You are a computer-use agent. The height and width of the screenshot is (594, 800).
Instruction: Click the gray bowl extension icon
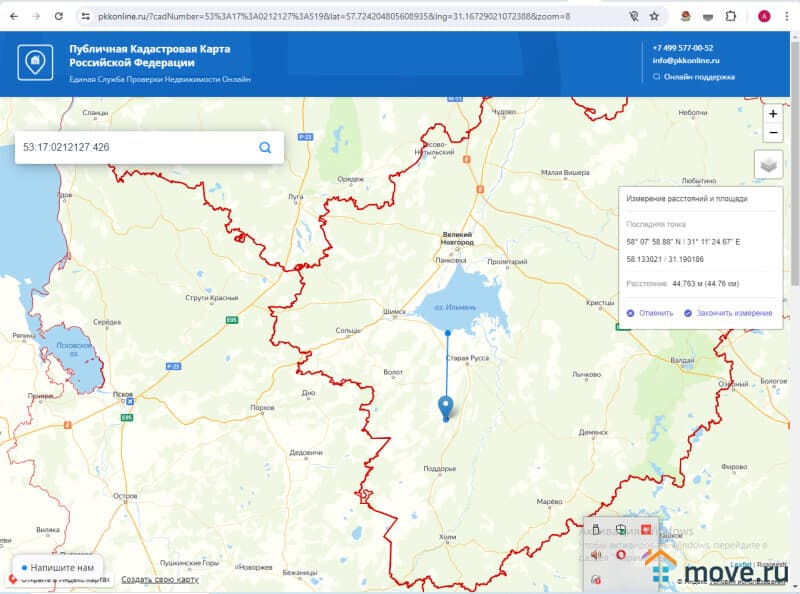pyautogui.click(x=708, y=17)
